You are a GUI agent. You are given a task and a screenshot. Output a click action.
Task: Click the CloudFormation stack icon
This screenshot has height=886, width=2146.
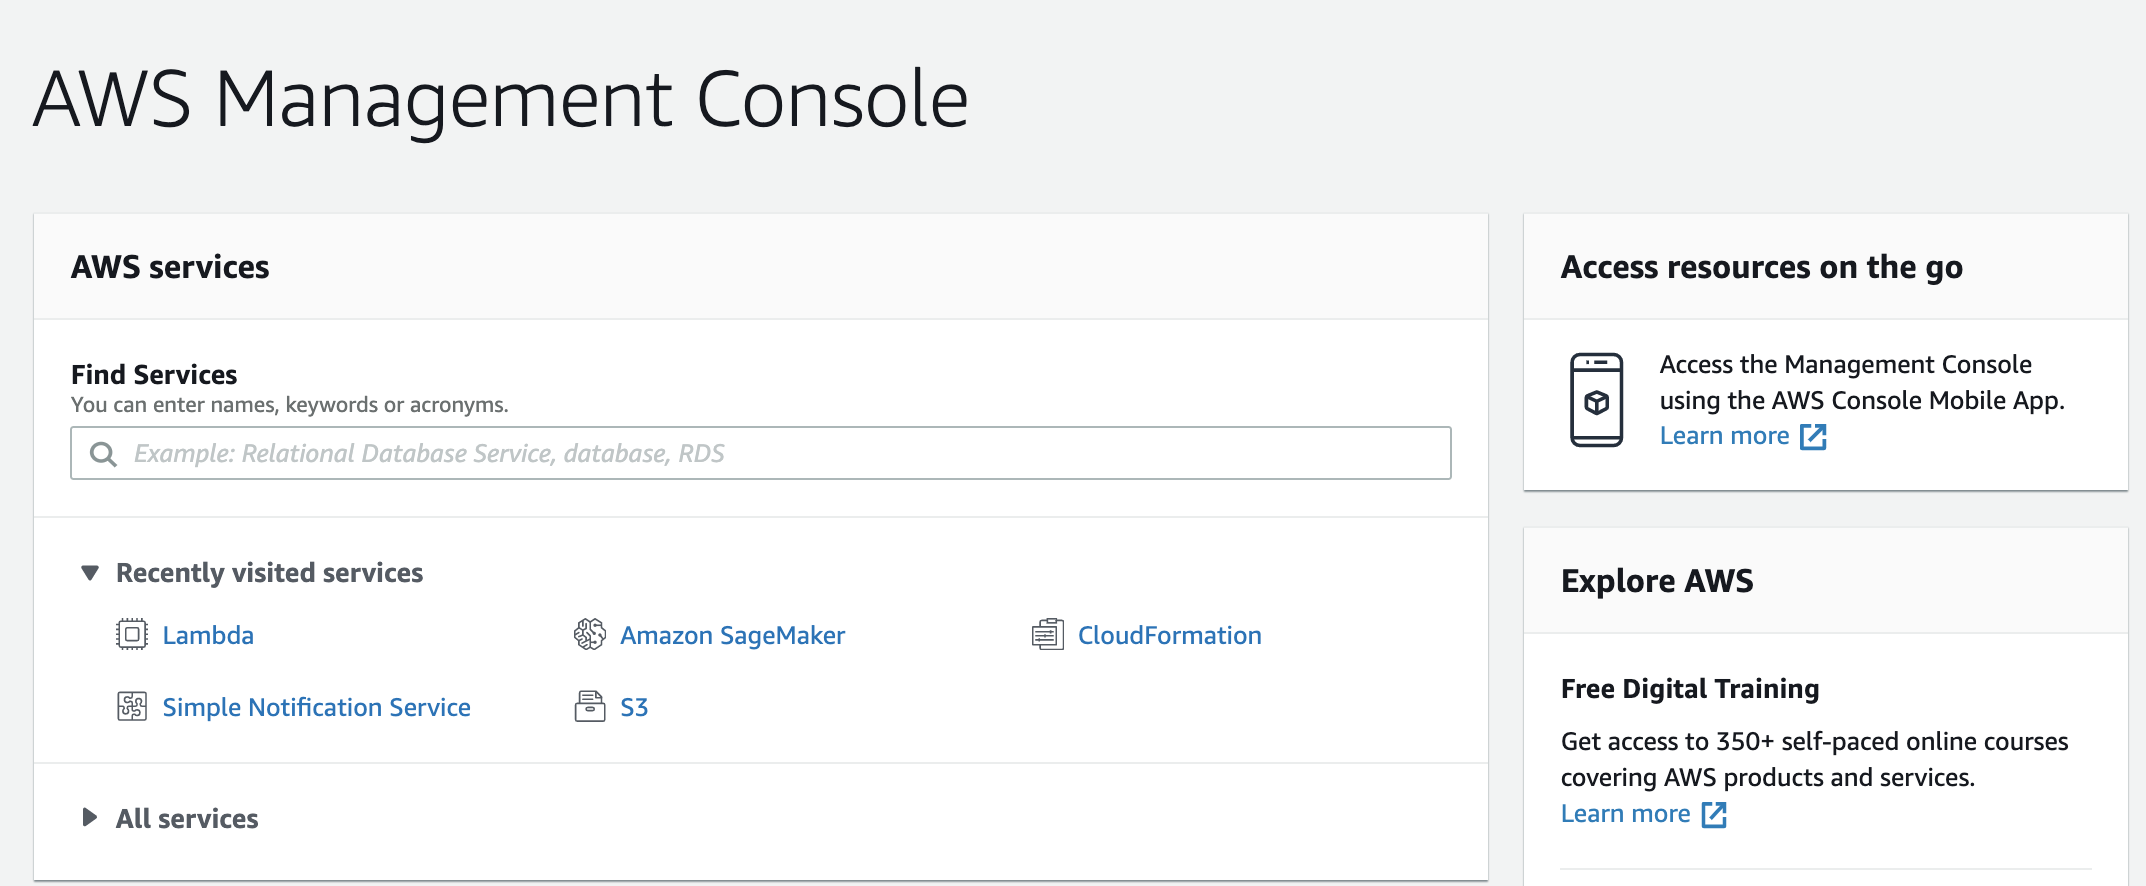coord(1047,635)
